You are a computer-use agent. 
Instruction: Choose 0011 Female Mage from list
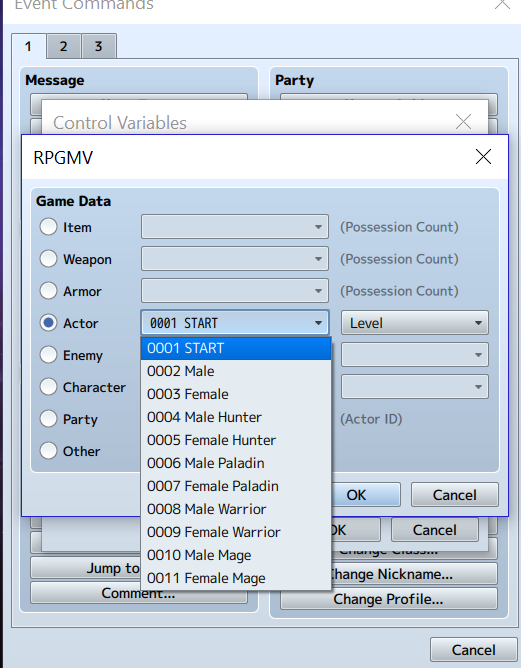point(236,578)
